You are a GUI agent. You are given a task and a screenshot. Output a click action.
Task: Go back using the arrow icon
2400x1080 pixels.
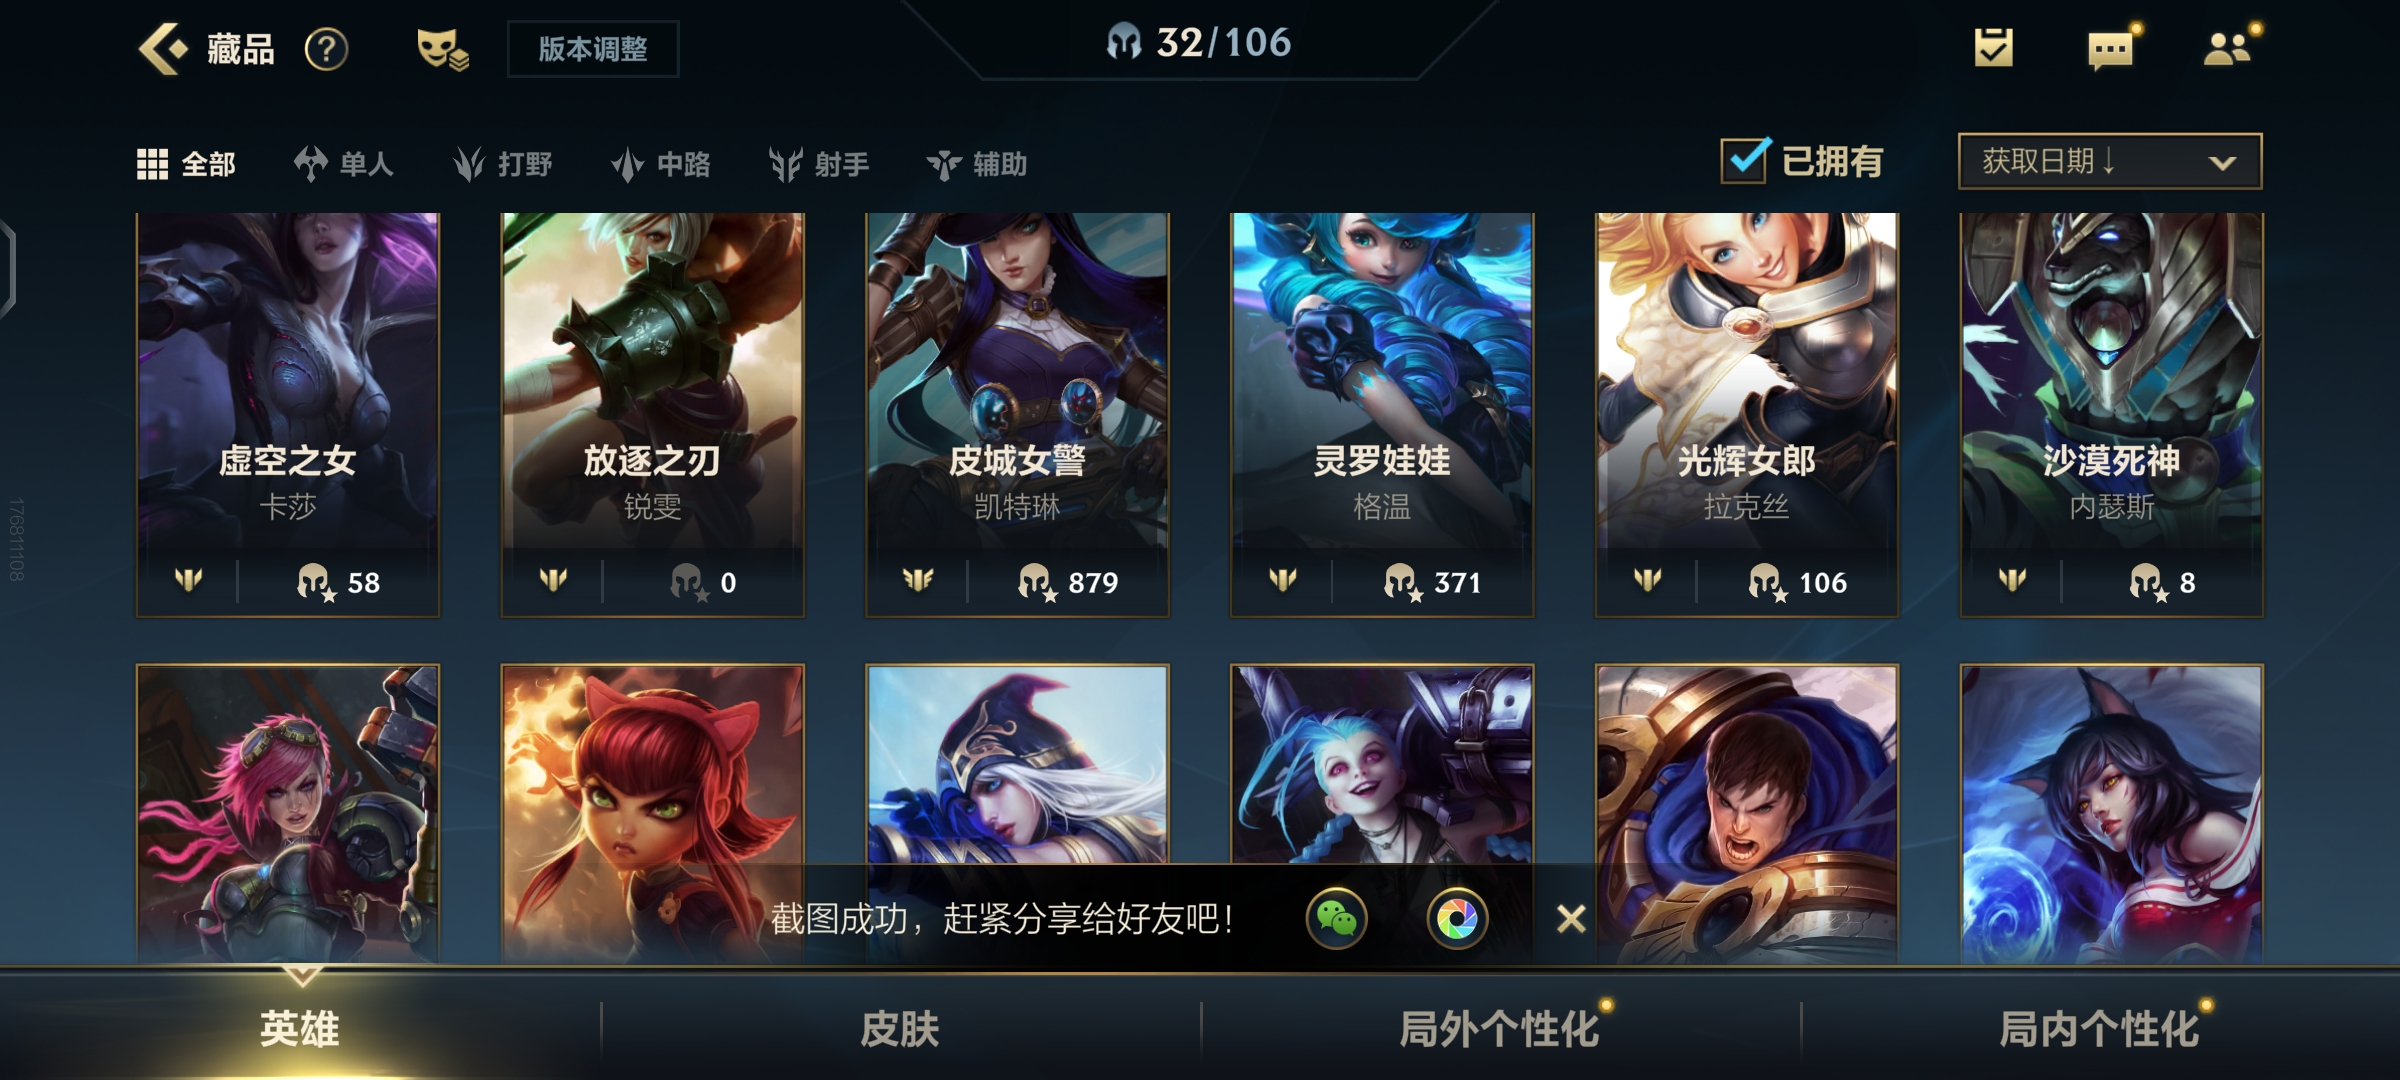[162, 48]
